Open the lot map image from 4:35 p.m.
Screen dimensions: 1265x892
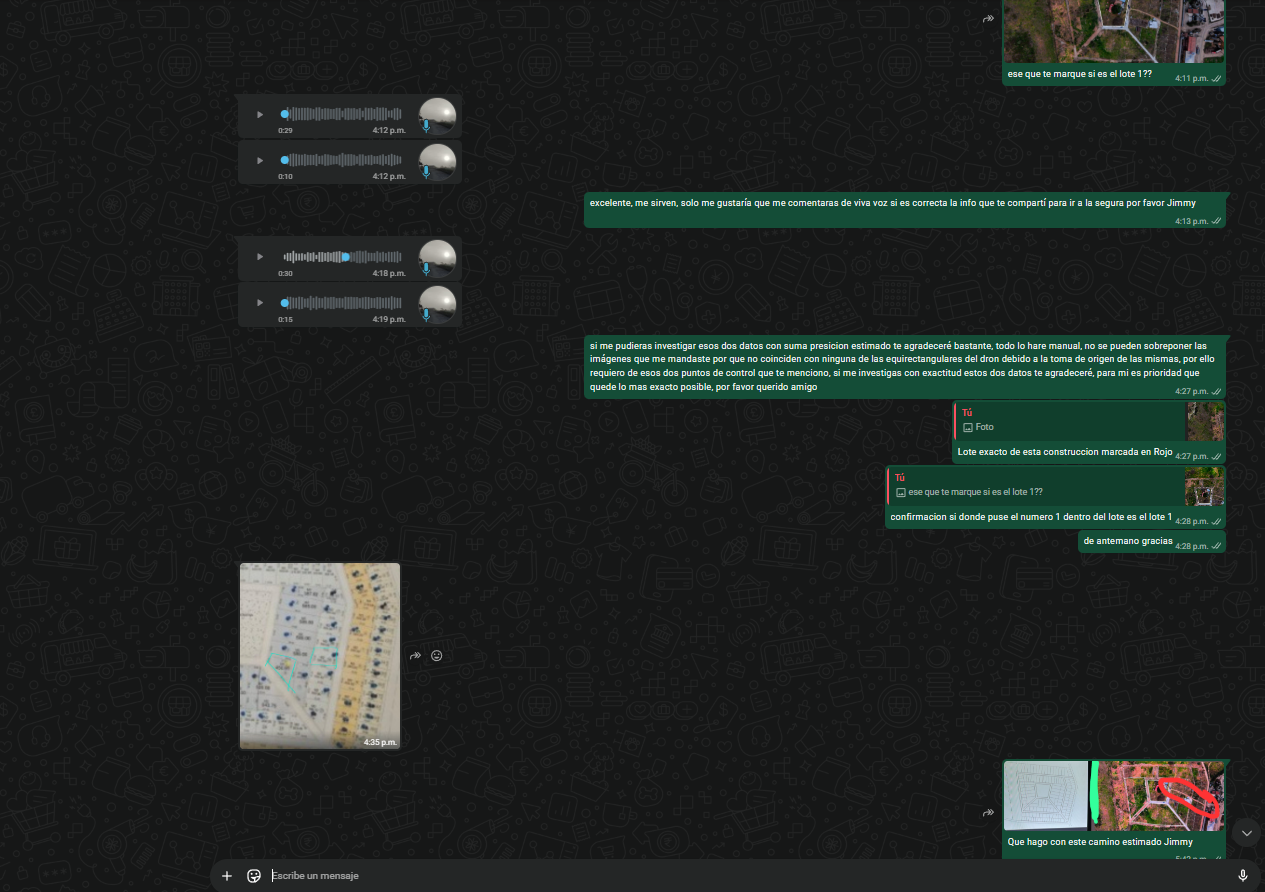[x=320, y=655]
